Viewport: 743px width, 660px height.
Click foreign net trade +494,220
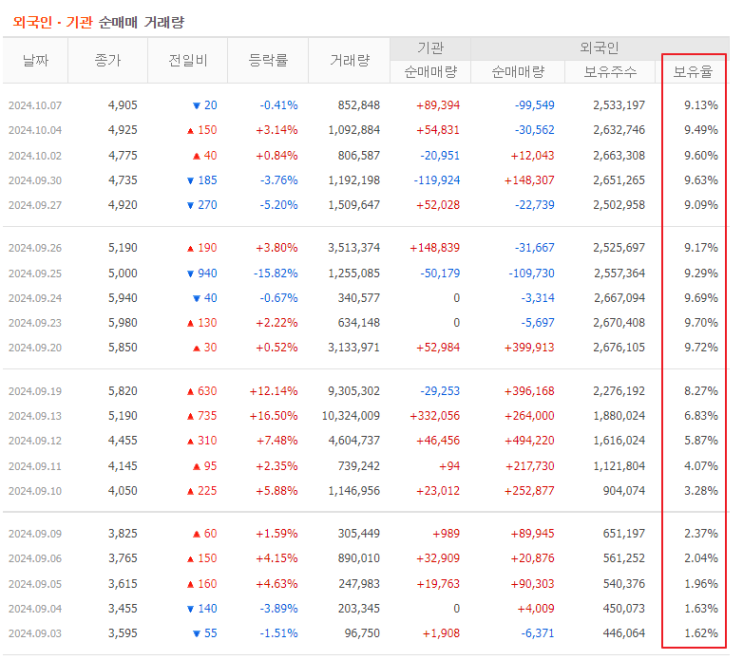[529, 440]
